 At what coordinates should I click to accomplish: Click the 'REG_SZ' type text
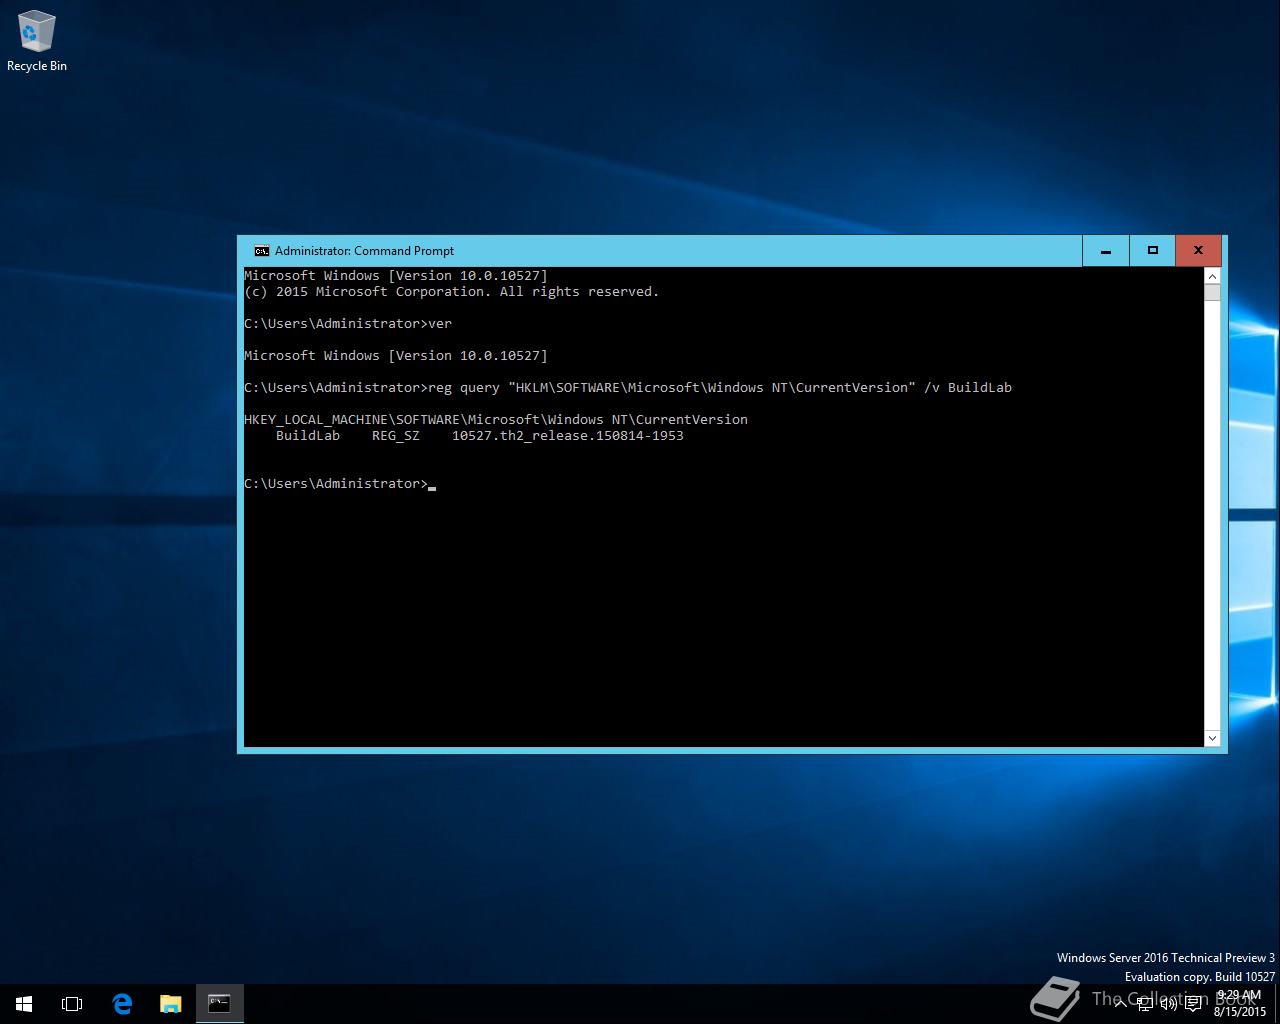(x=396, y=436)
